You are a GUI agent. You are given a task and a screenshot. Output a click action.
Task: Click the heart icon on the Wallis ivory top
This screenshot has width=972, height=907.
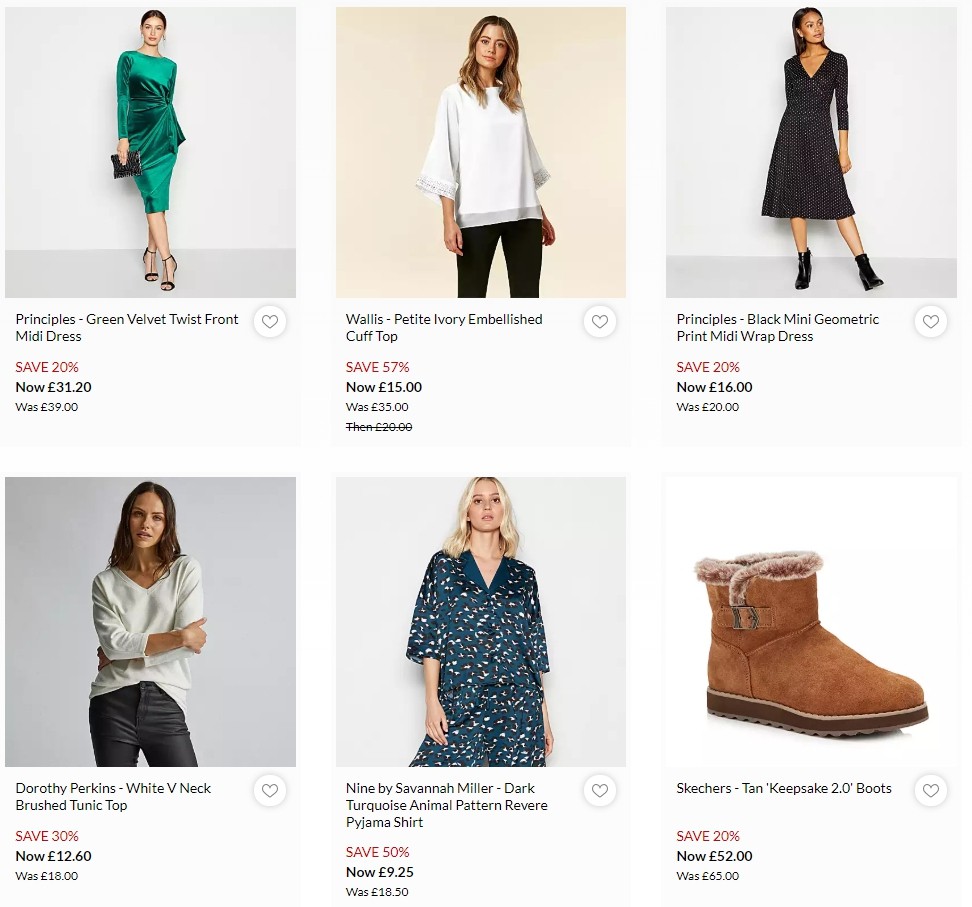coord(600,322)
